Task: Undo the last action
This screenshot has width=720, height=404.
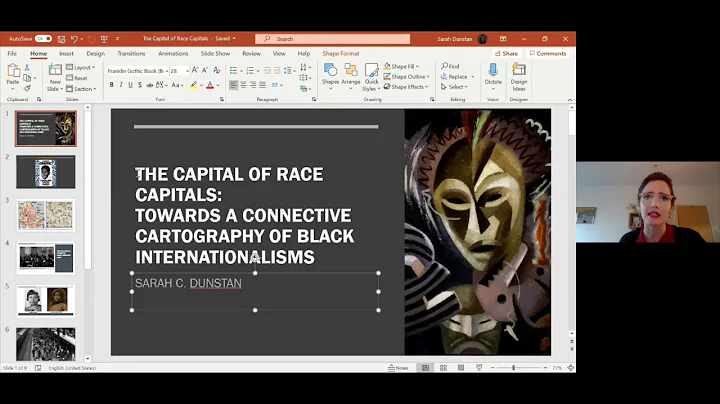Action: click(x=74, y=39)
